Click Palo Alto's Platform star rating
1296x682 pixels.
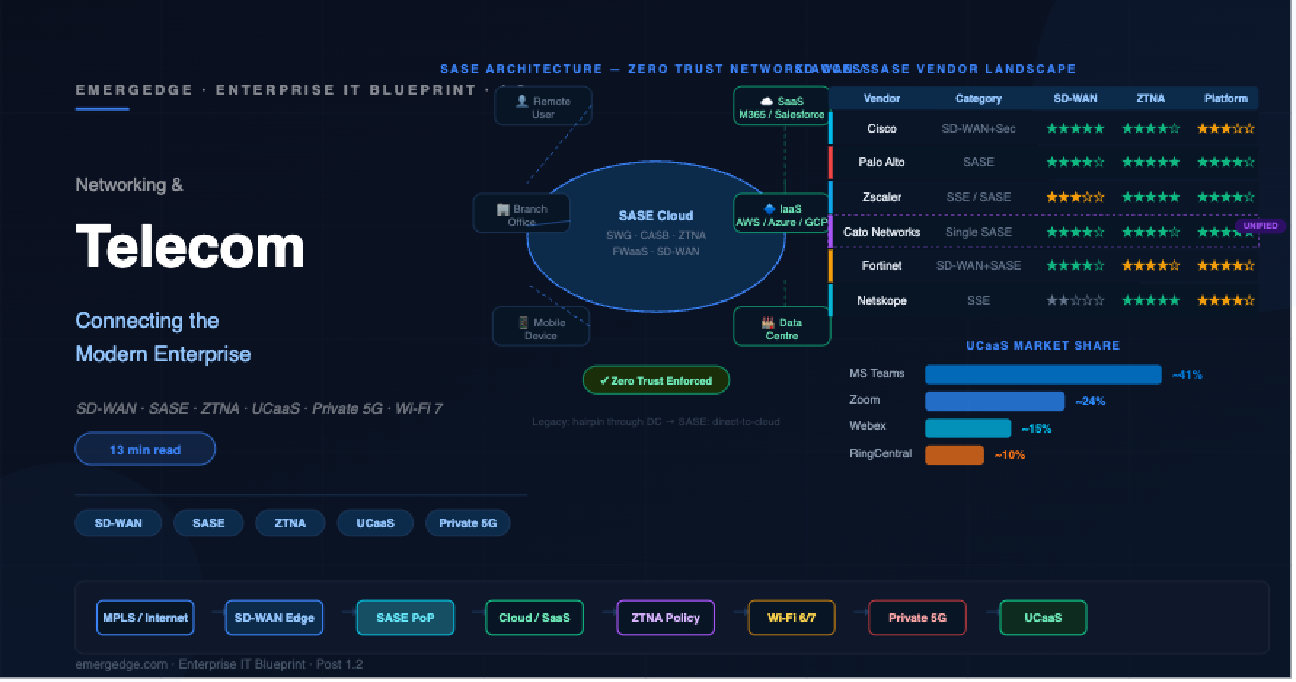coord(1226,162)
